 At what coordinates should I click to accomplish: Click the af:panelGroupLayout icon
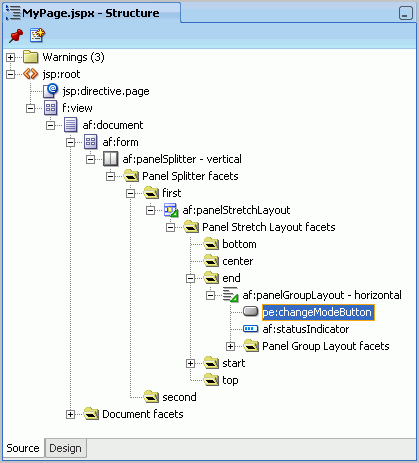tap(231, 295)
